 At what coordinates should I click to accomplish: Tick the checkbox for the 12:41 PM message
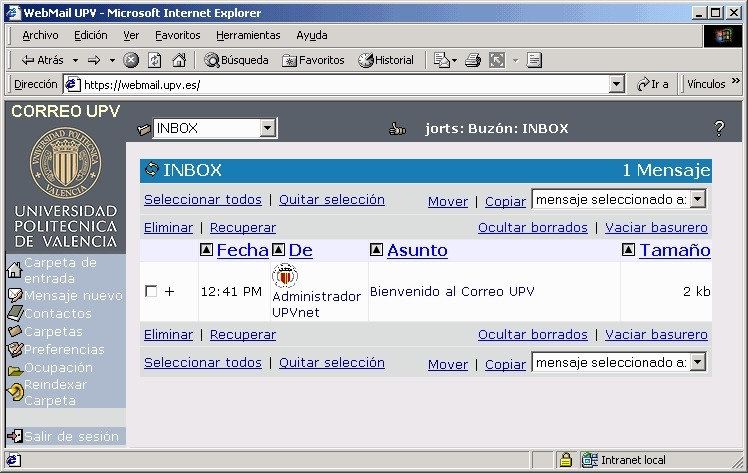(x=151, y=292)
